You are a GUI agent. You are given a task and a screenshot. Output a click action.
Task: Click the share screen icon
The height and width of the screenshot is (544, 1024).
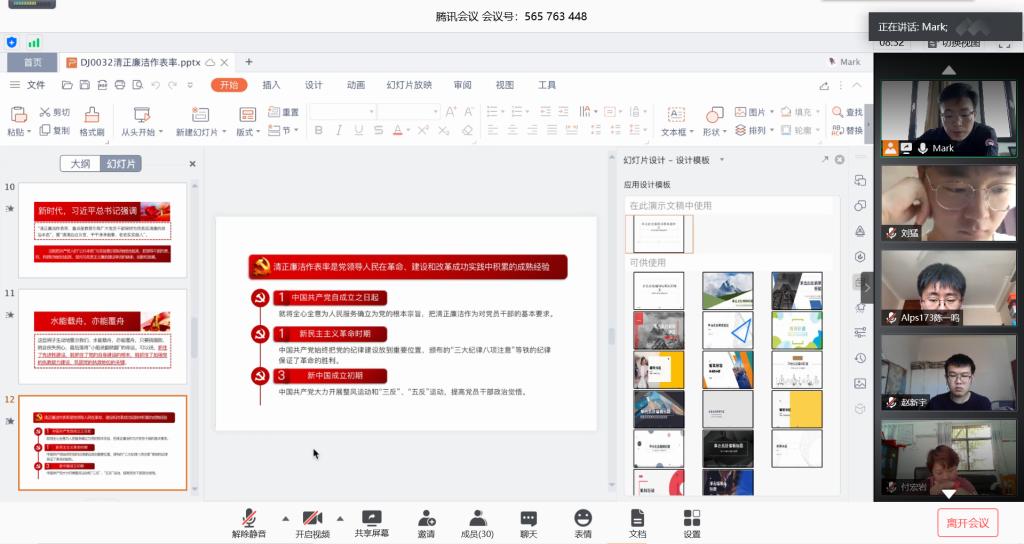[x=371, y=518]
